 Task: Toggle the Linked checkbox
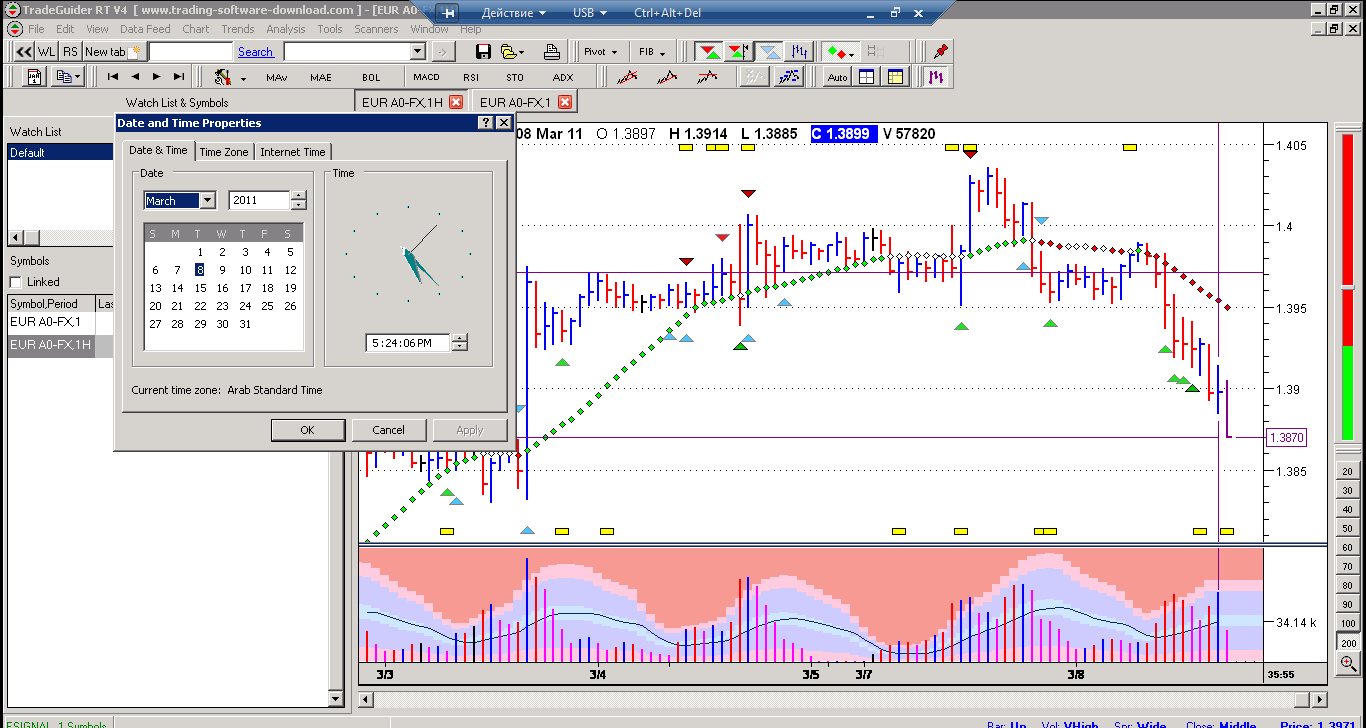coord(15,282)
